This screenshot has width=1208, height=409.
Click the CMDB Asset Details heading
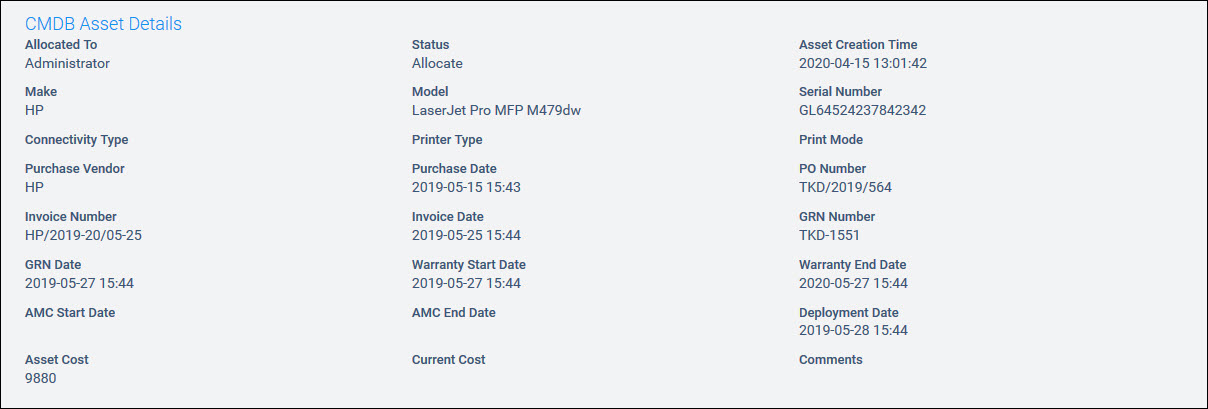tap(103, 23)
